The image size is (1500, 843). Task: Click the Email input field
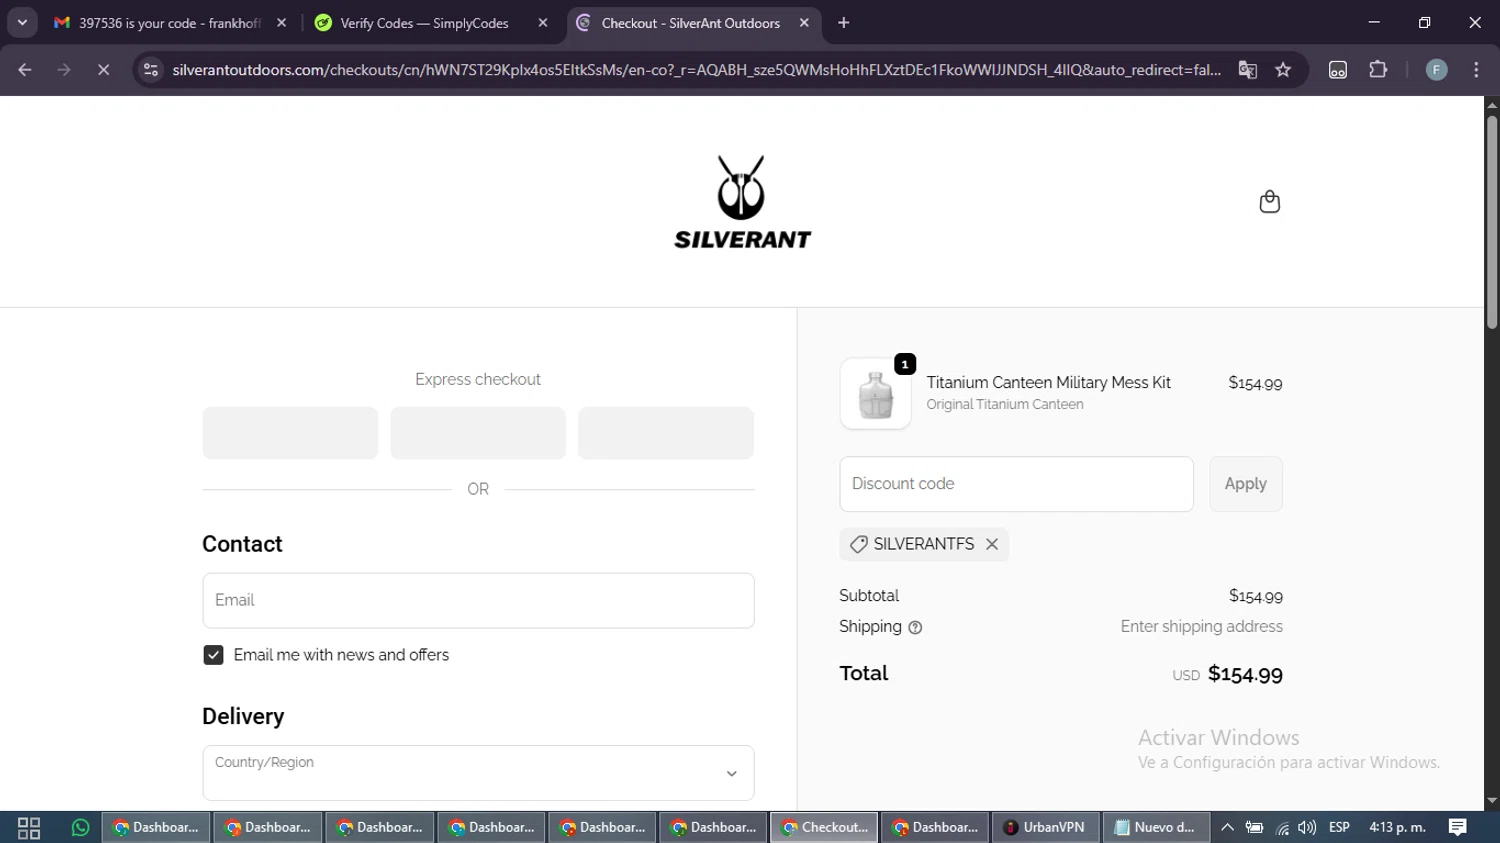point(478,600)
